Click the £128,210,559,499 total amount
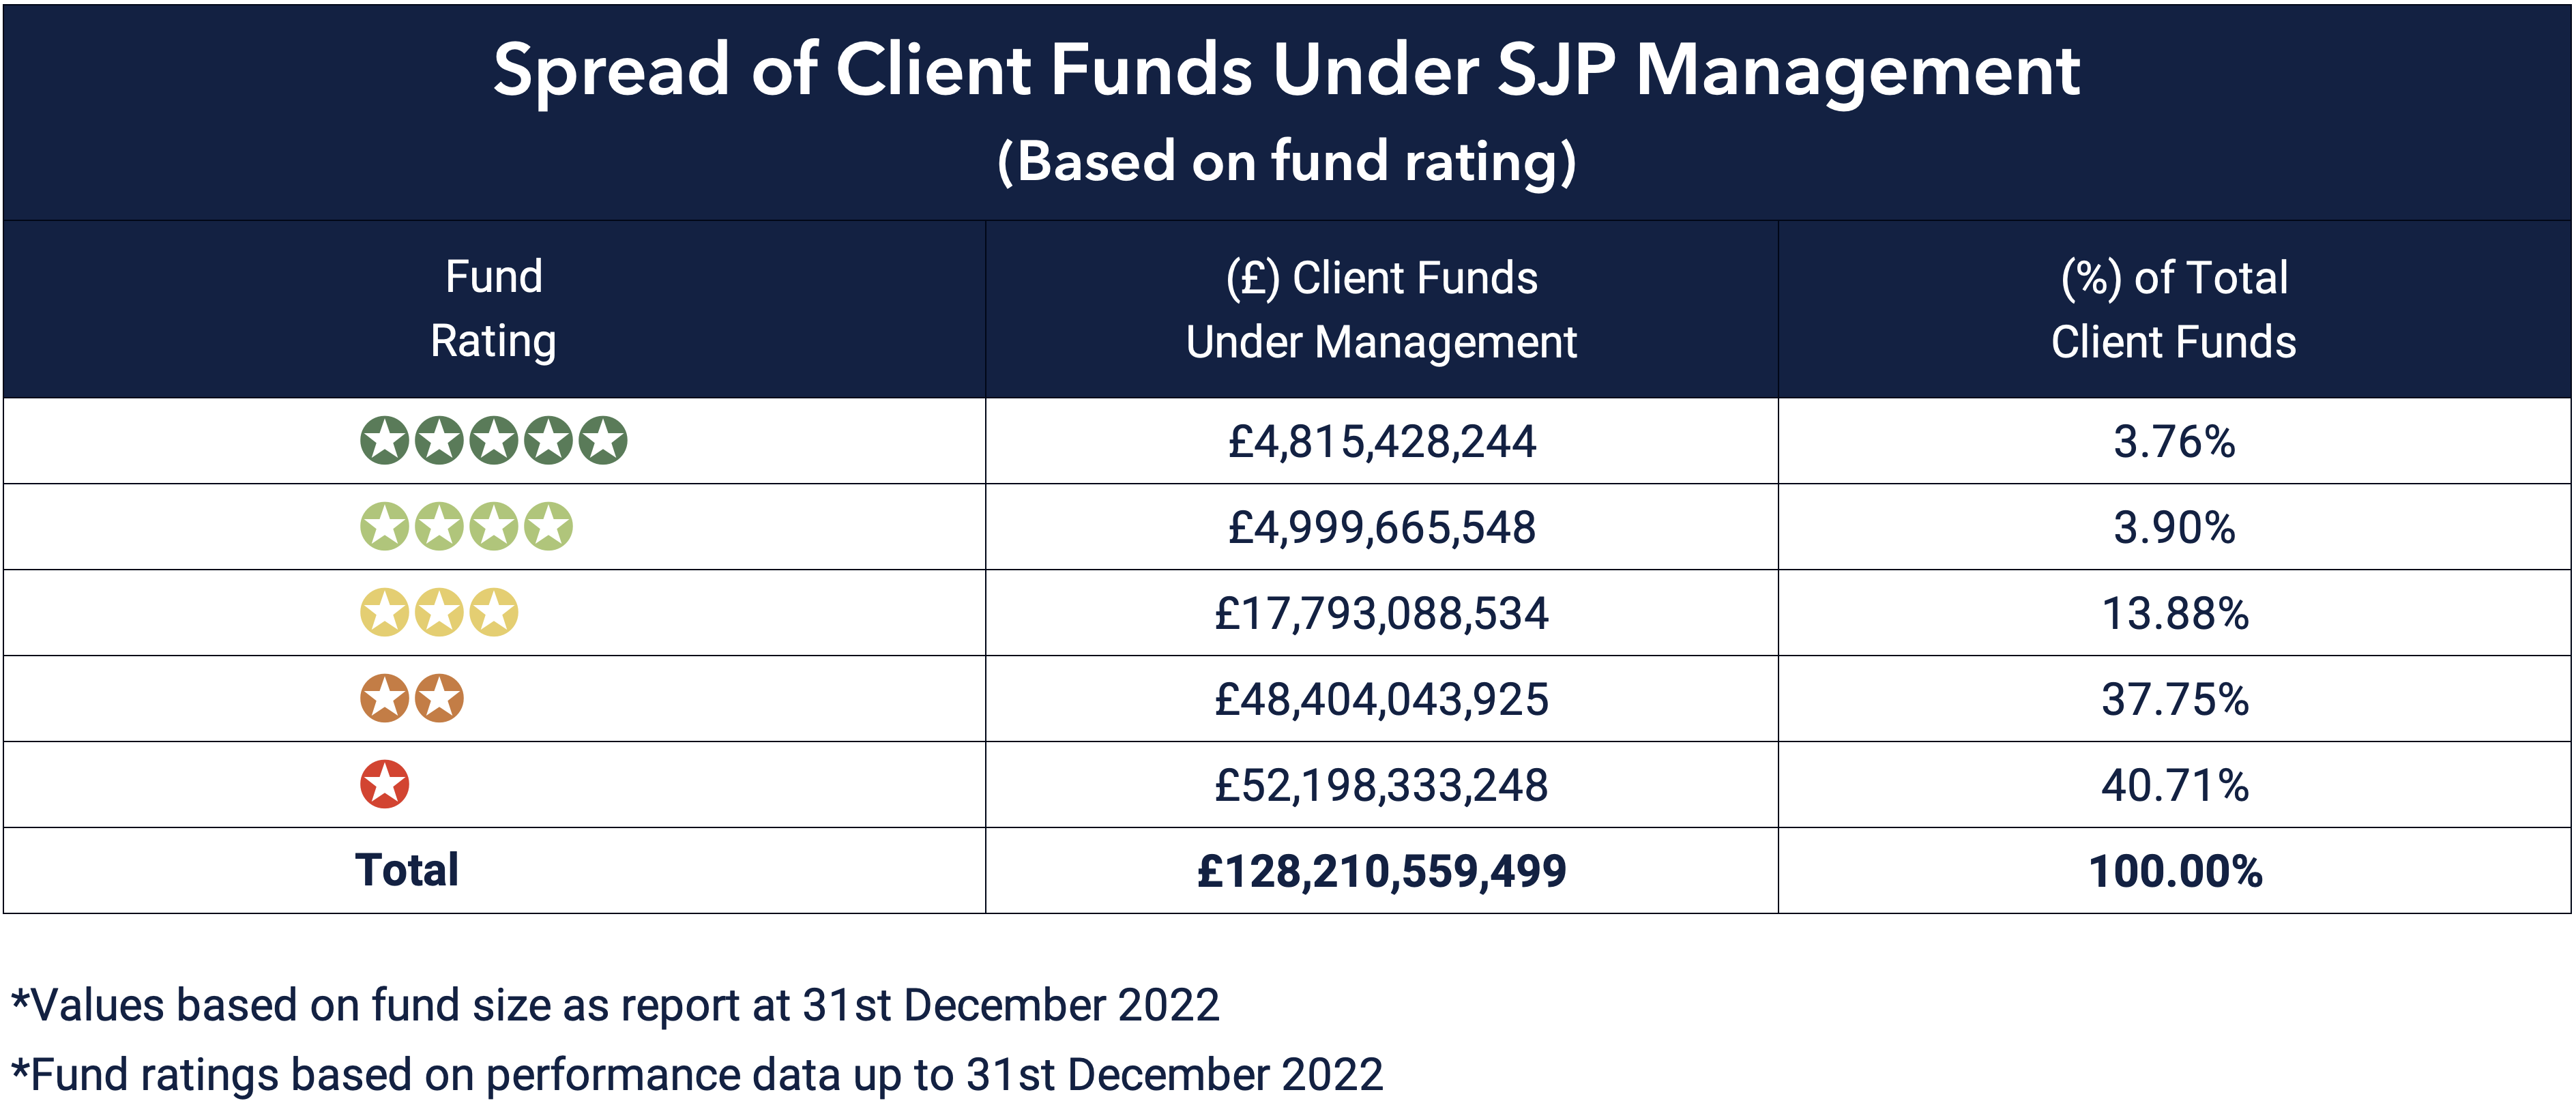Viewport: 2576px width, 1116px height. click(1381, 871)
